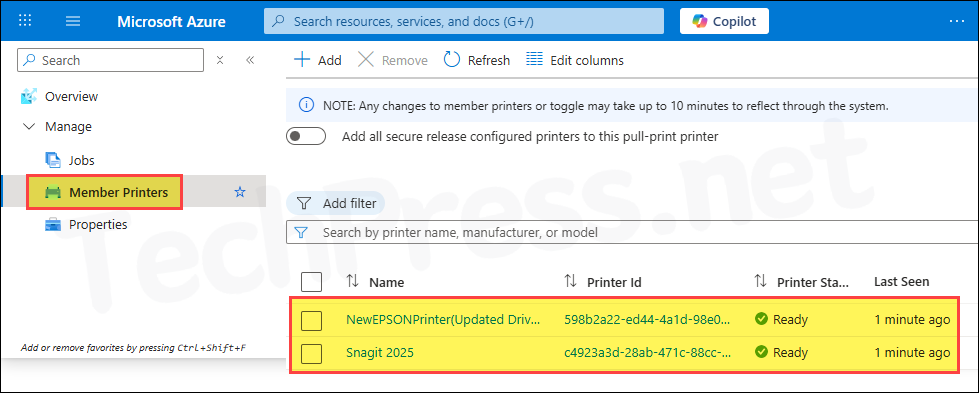Toggle add all secure release configured printers

click(x=306, y=136)
